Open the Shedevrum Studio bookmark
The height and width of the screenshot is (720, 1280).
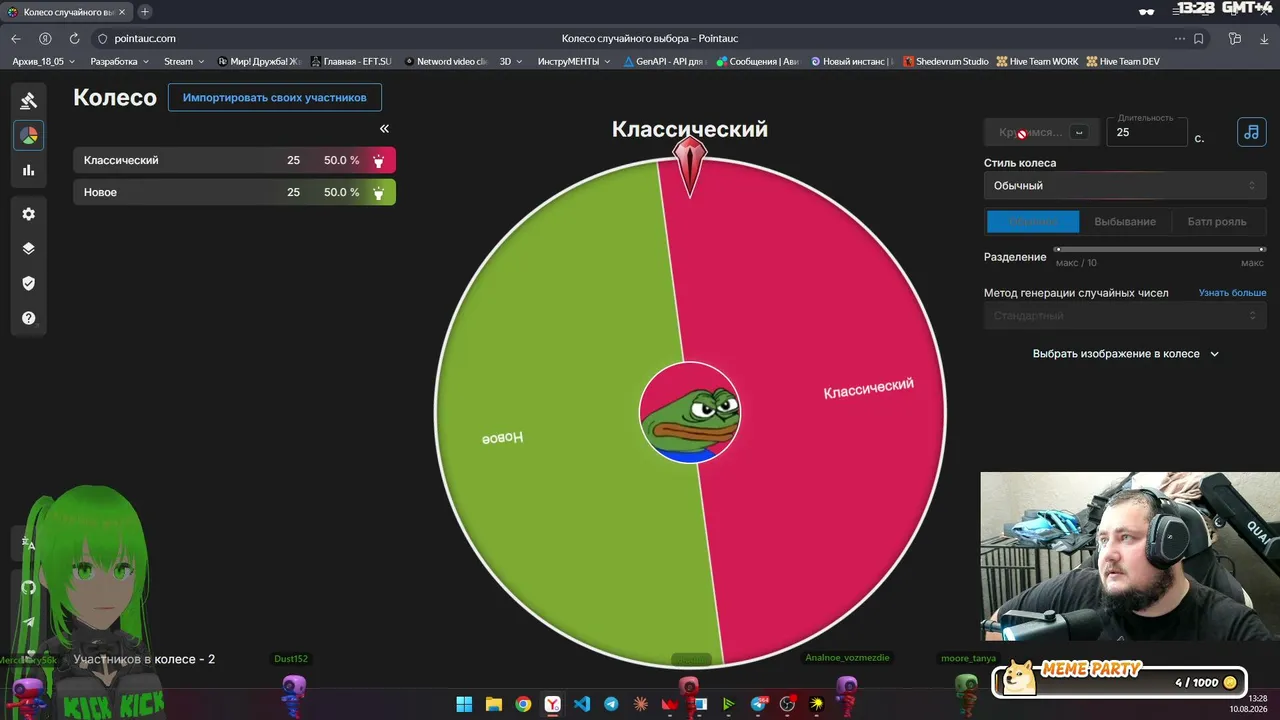tap(946, 62)
